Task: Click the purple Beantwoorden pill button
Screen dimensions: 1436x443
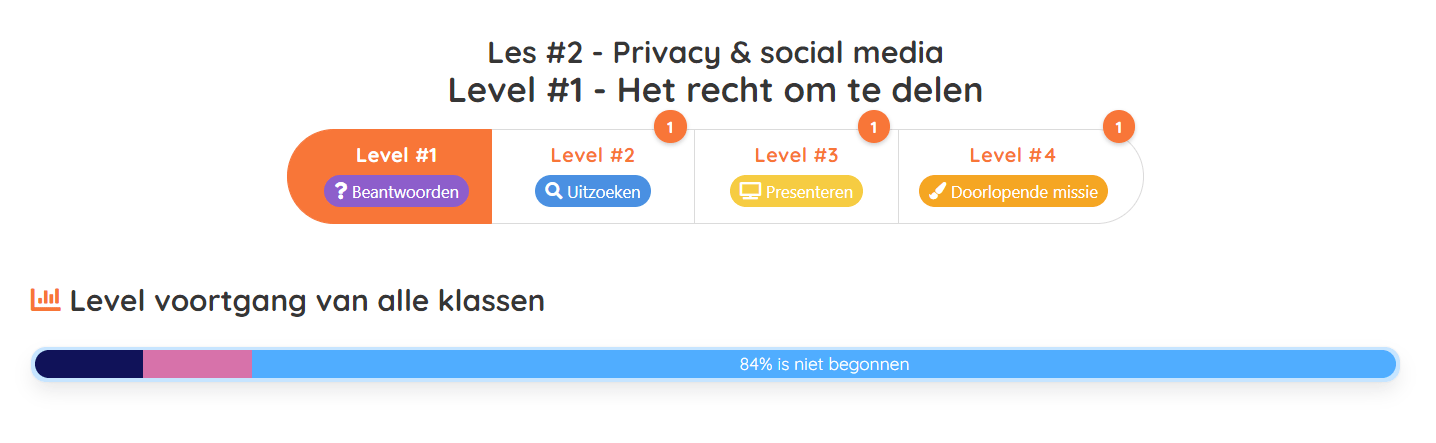Action: 396,191
